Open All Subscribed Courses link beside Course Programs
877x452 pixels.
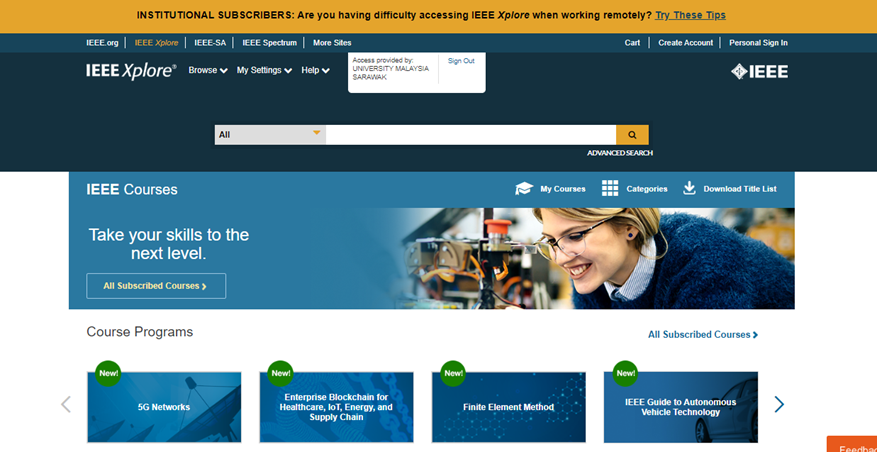(x=703, y=335)
